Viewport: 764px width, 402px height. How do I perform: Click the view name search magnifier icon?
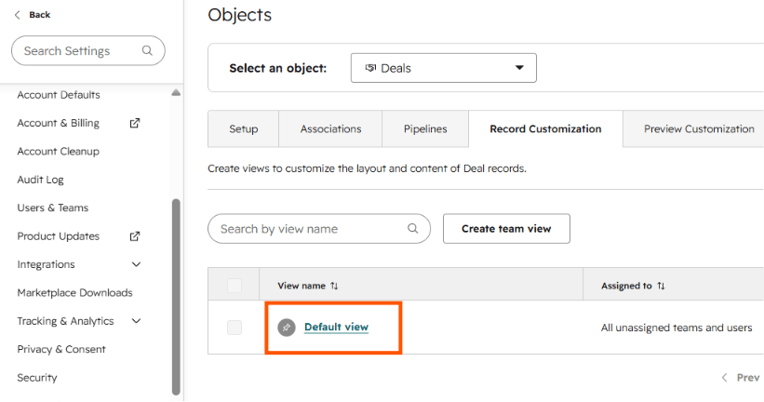click(413, 229)
